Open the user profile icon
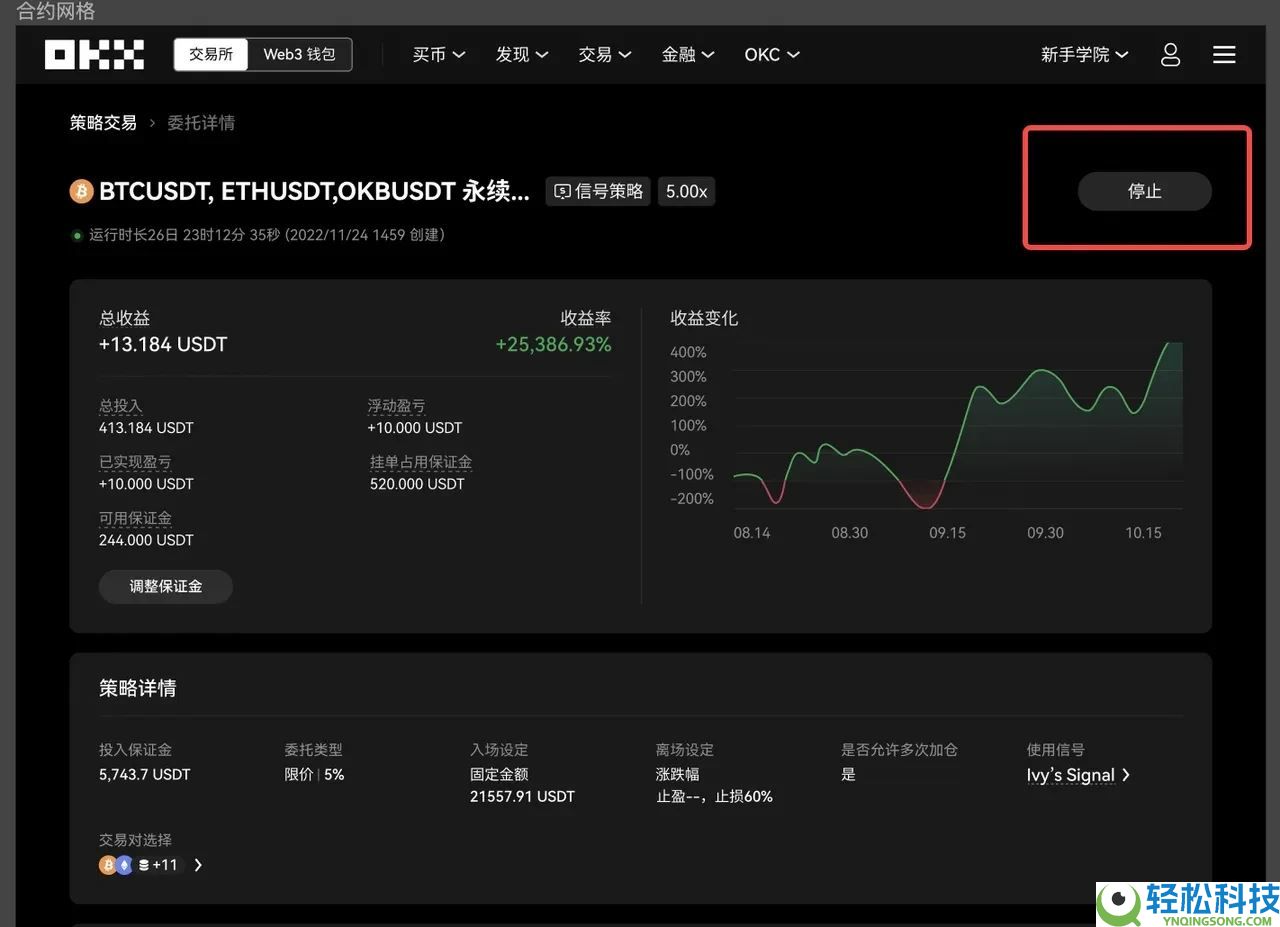 point(1170,54)
